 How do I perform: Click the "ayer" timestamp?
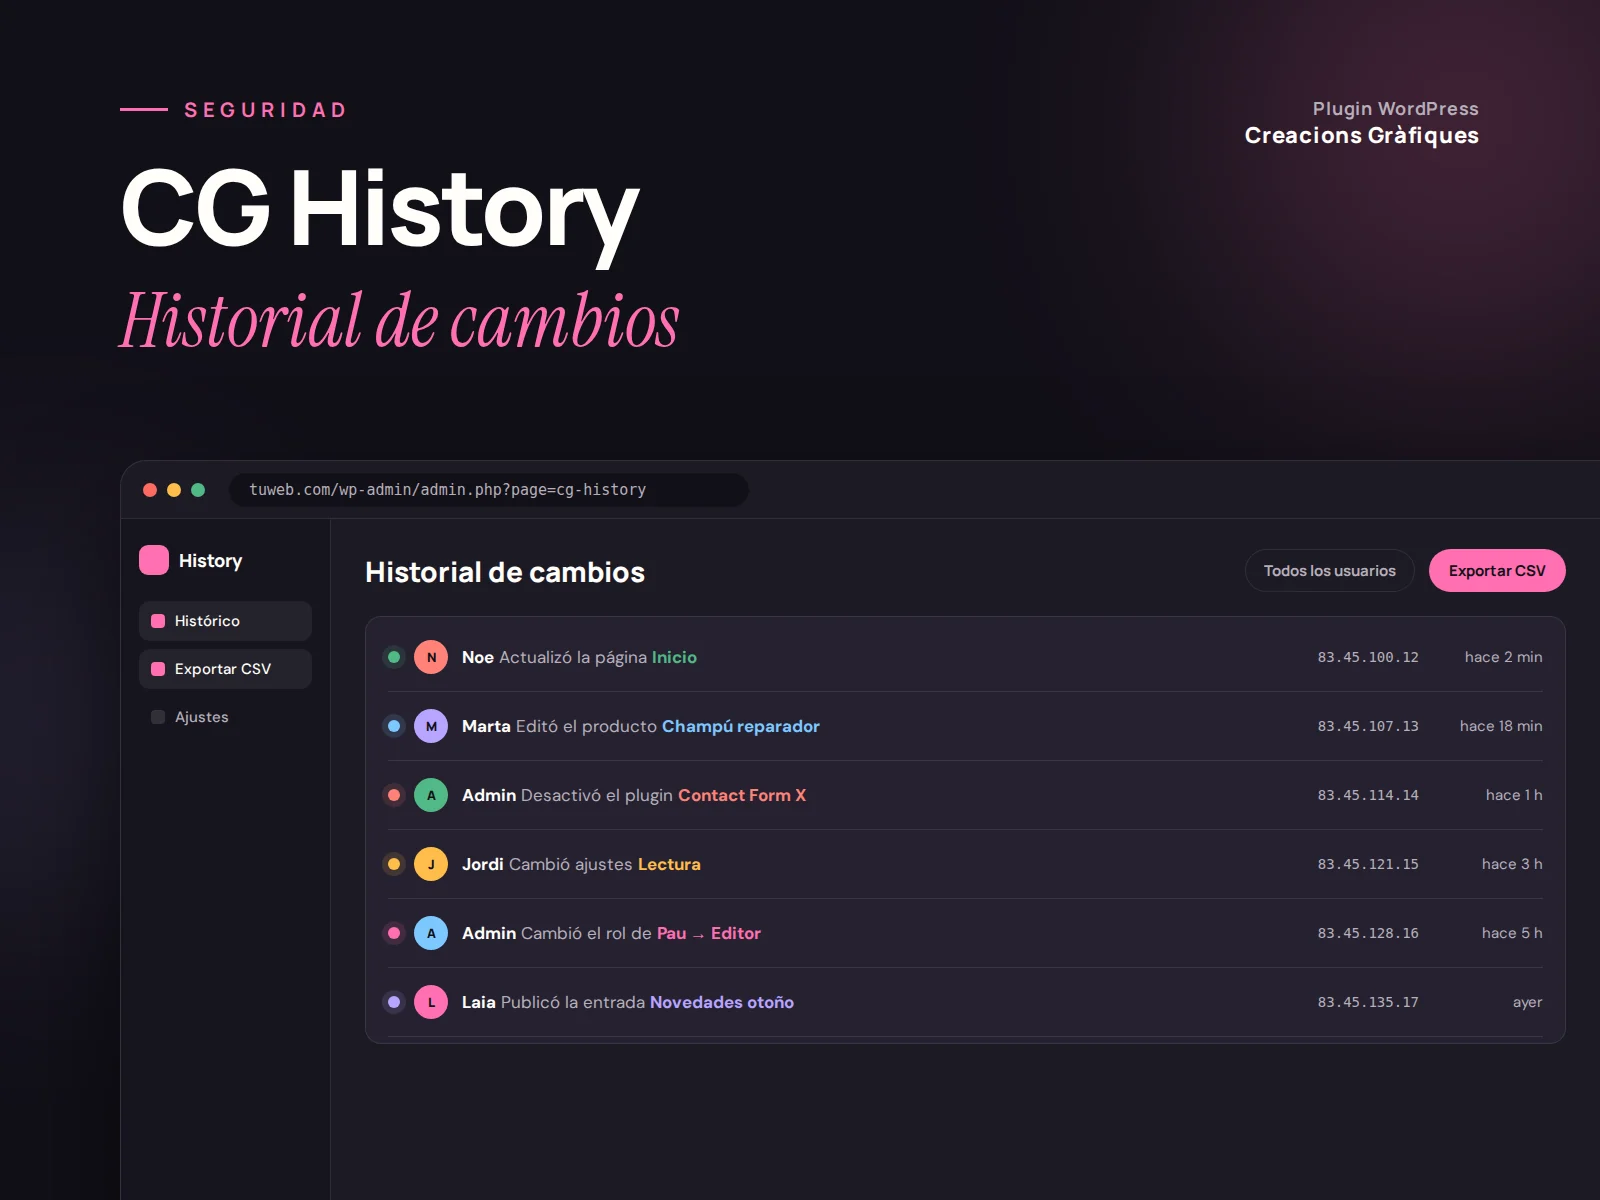pos(1528,1003)
